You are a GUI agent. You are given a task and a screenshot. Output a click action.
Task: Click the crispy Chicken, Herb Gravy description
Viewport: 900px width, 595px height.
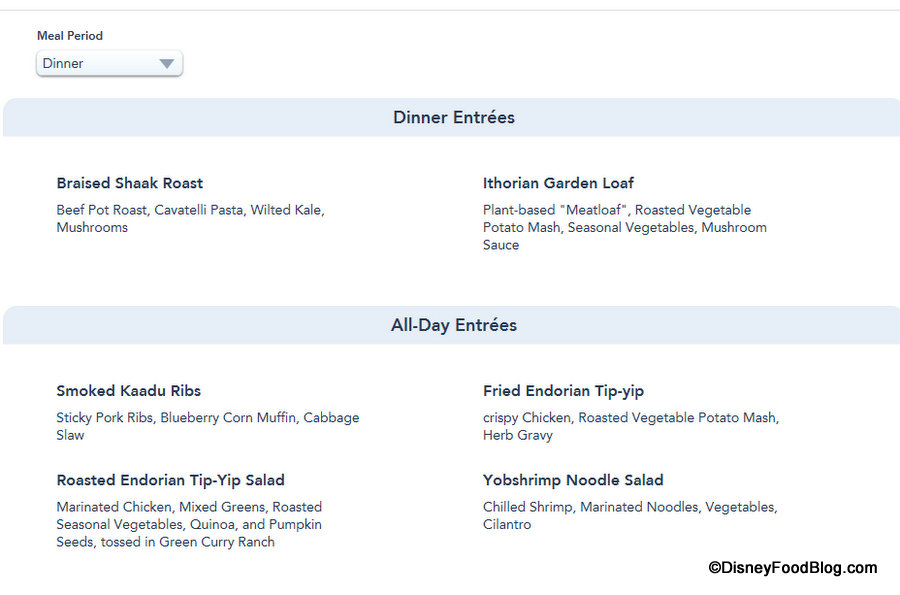click(630, 426)
